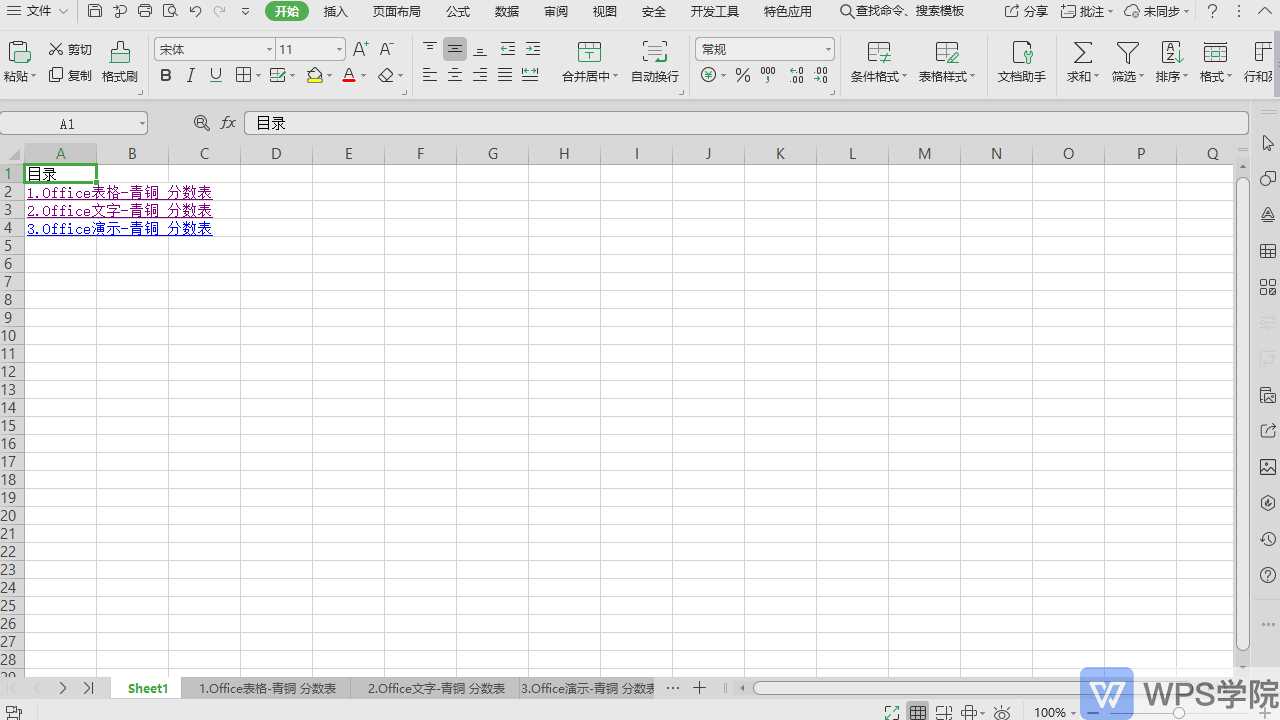1280x720 pixels.
Task: Click the font color A swatch
Action: pos(348,75)
